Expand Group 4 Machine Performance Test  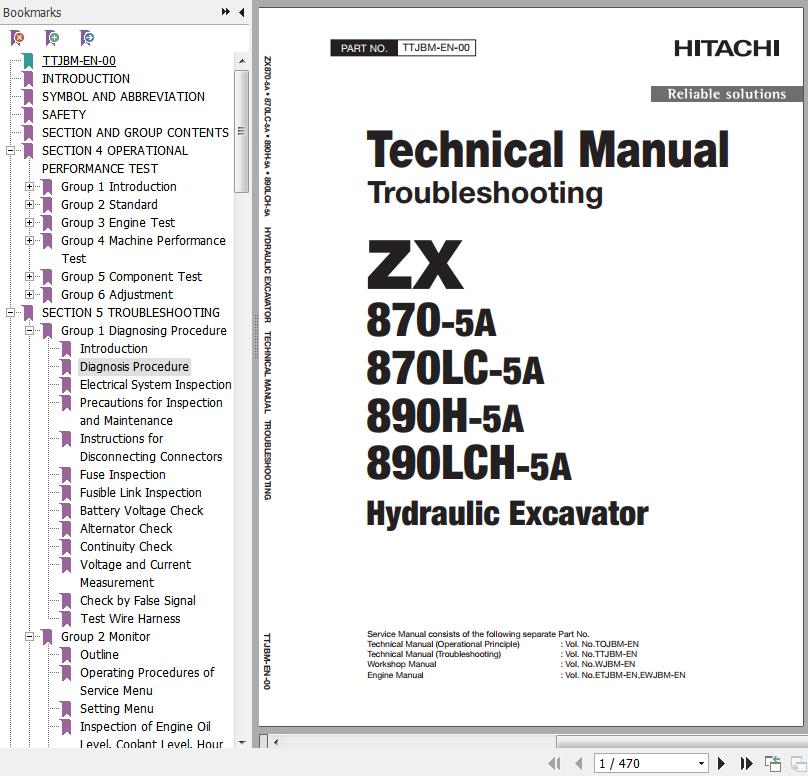29,241
